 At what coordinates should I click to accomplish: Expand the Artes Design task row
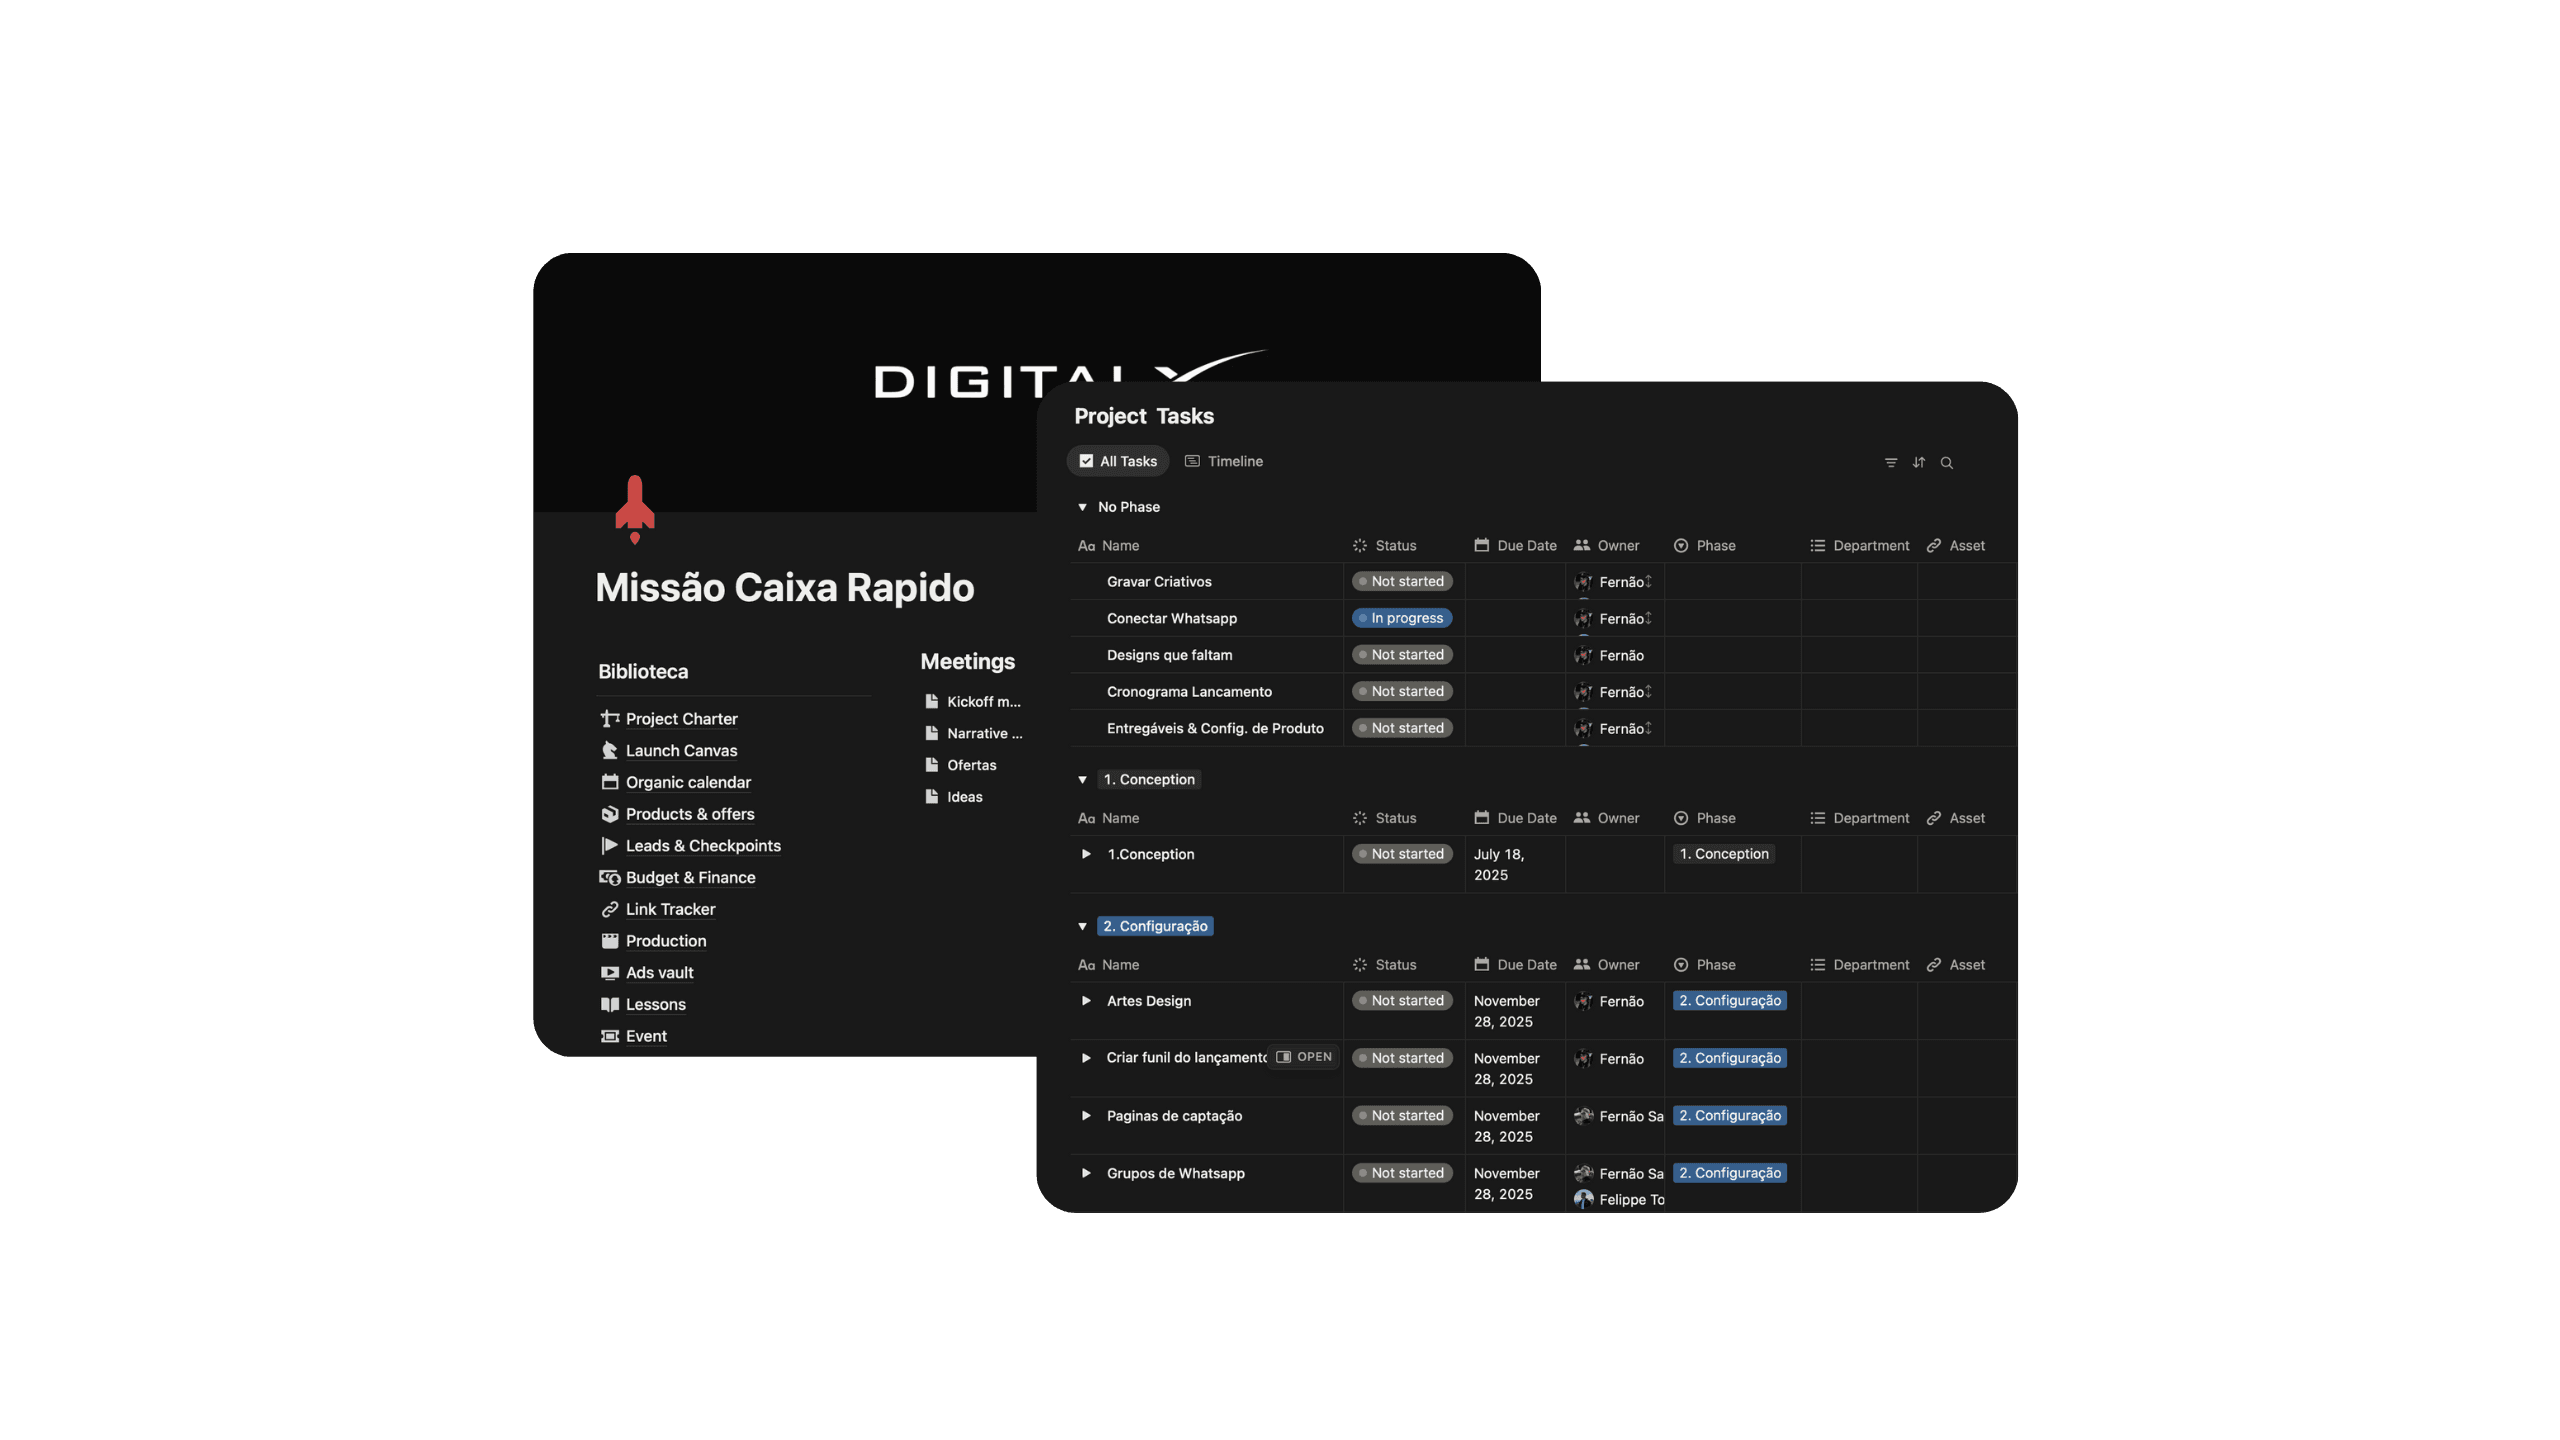1086,1000
